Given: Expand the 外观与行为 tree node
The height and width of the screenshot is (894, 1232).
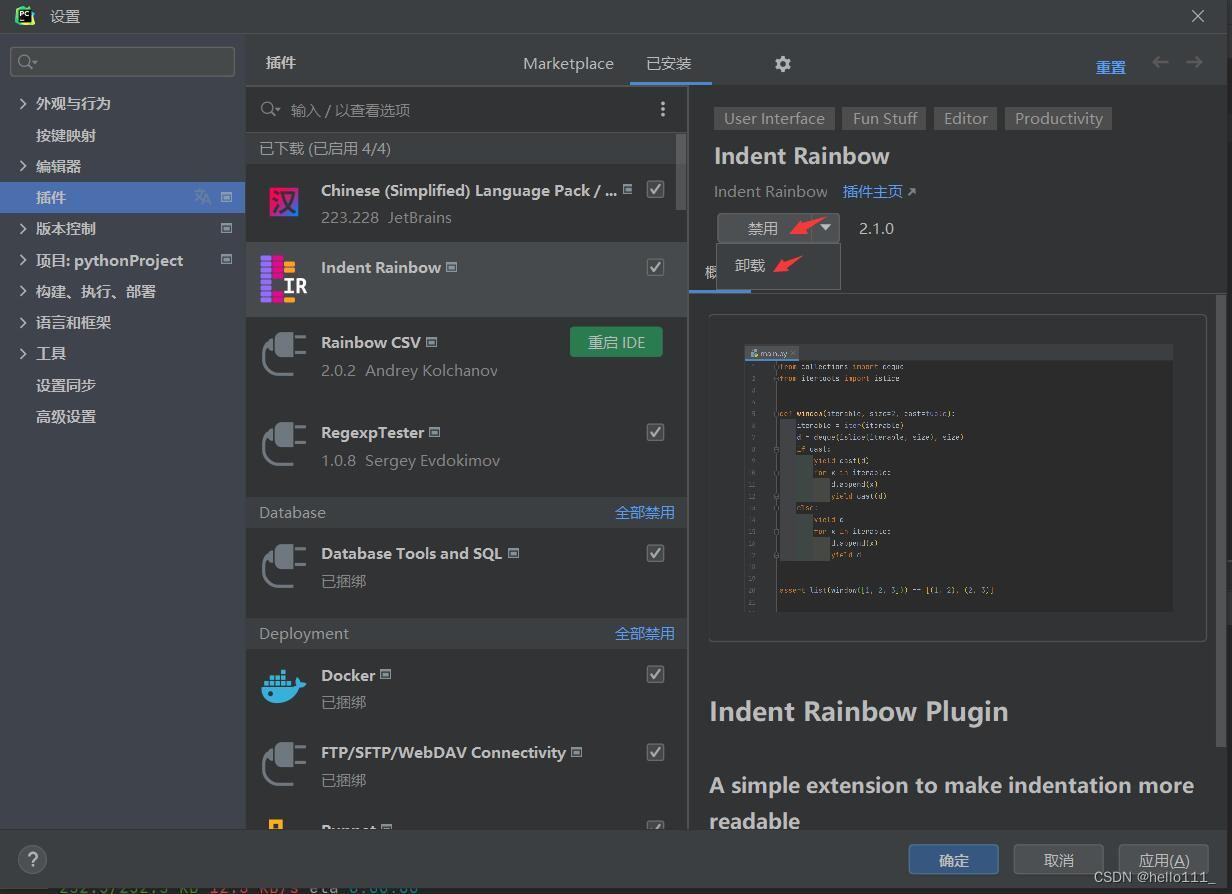Looking at the screenshot, I should pos(23,103).
